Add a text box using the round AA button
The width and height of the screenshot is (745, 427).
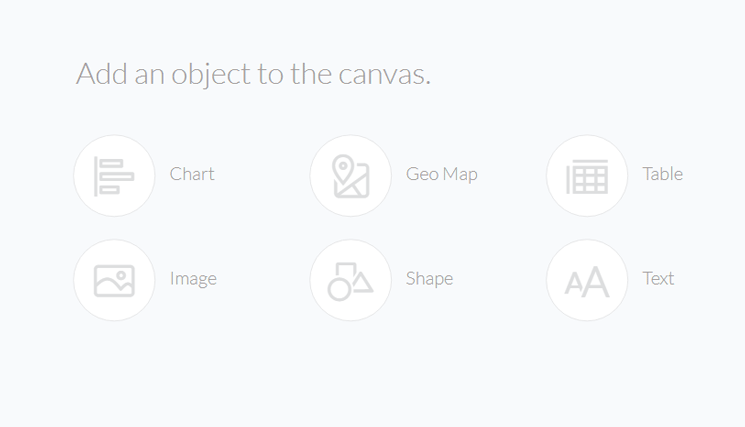[x=587, y=280]
